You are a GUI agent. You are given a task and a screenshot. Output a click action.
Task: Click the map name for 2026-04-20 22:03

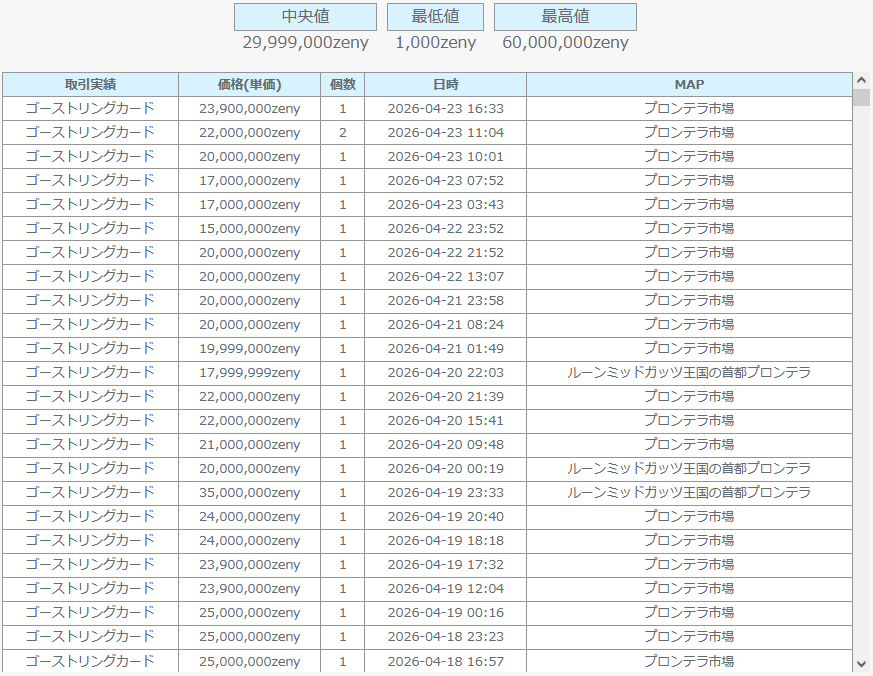pos(689,373)
